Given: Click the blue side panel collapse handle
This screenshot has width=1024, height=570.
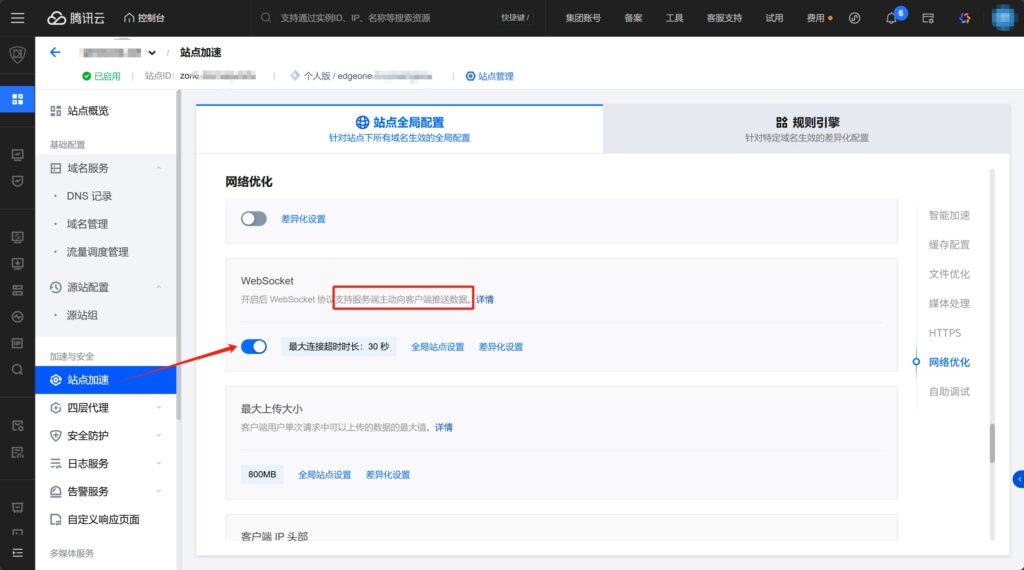Looking at the screenshot, I should 1018,479.
